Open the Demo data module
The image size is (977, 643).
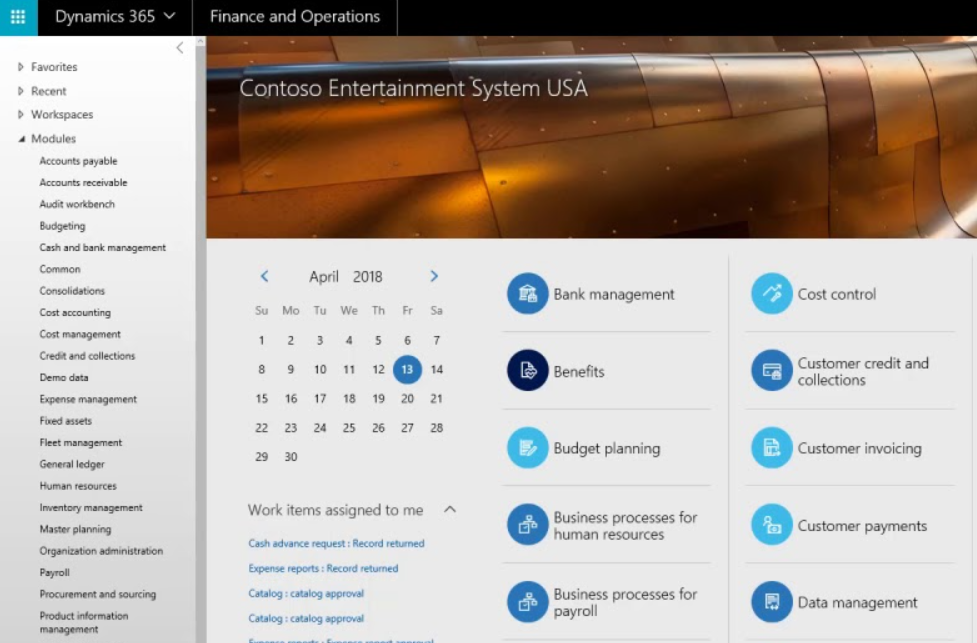point(64,378)
